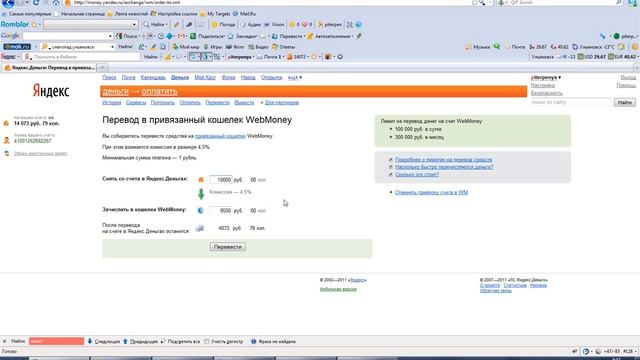Expand the ещё menu in Yandex navigation

295,77
